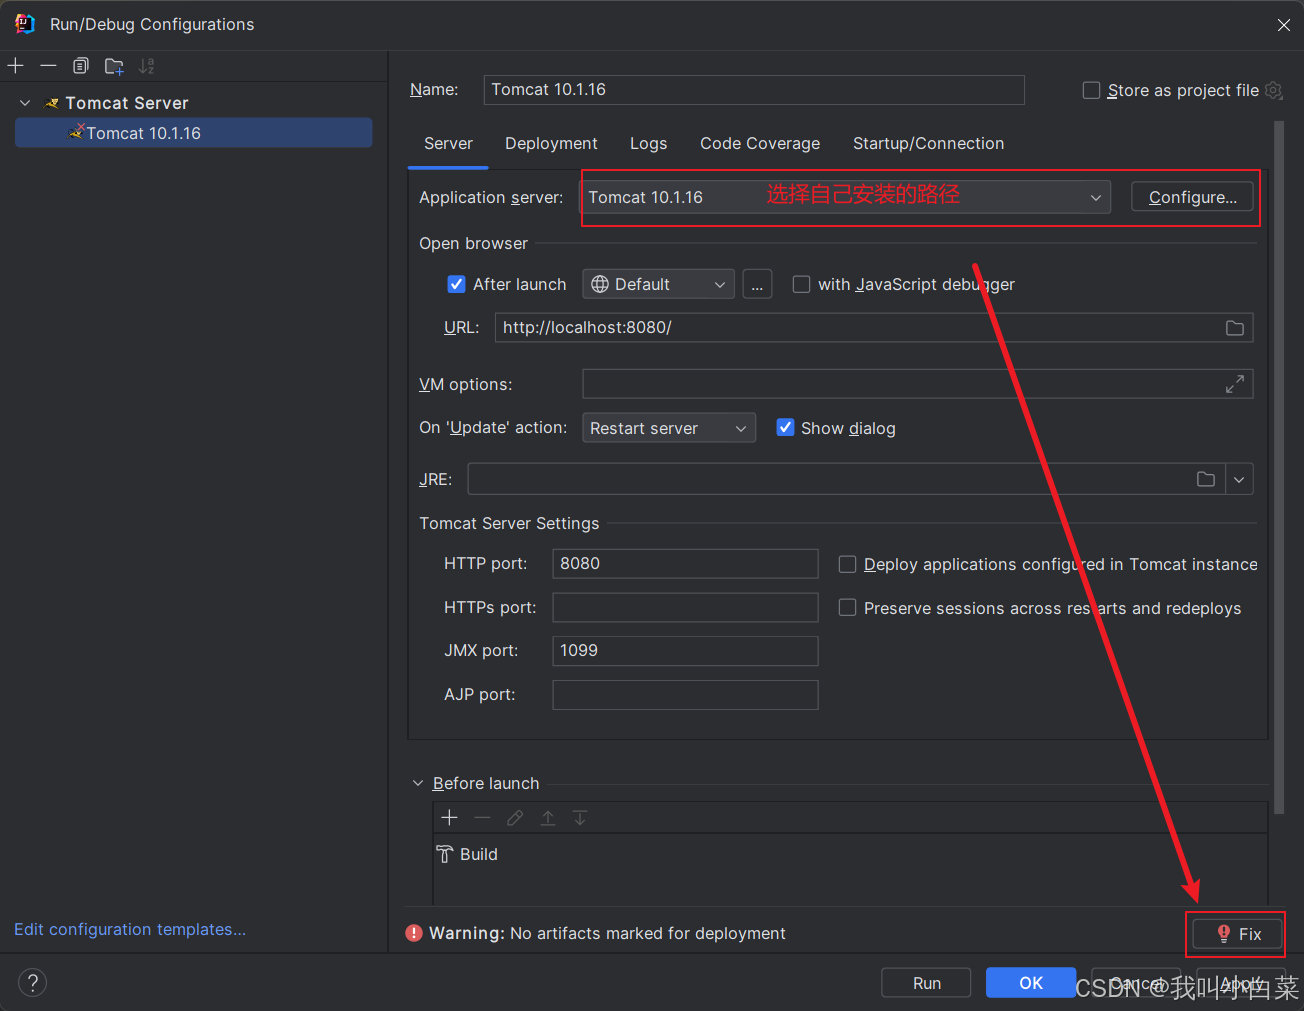Create new folder in configurations toolbar

click(x=114, y=66)
